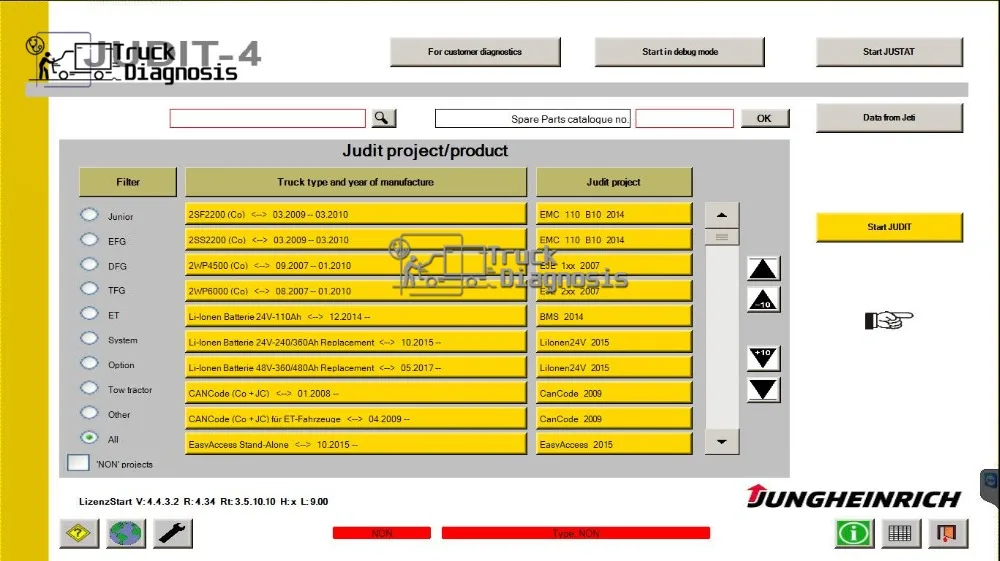Open the wrench settings icon
Viewport: 1000px width, 561px height.
172,533
